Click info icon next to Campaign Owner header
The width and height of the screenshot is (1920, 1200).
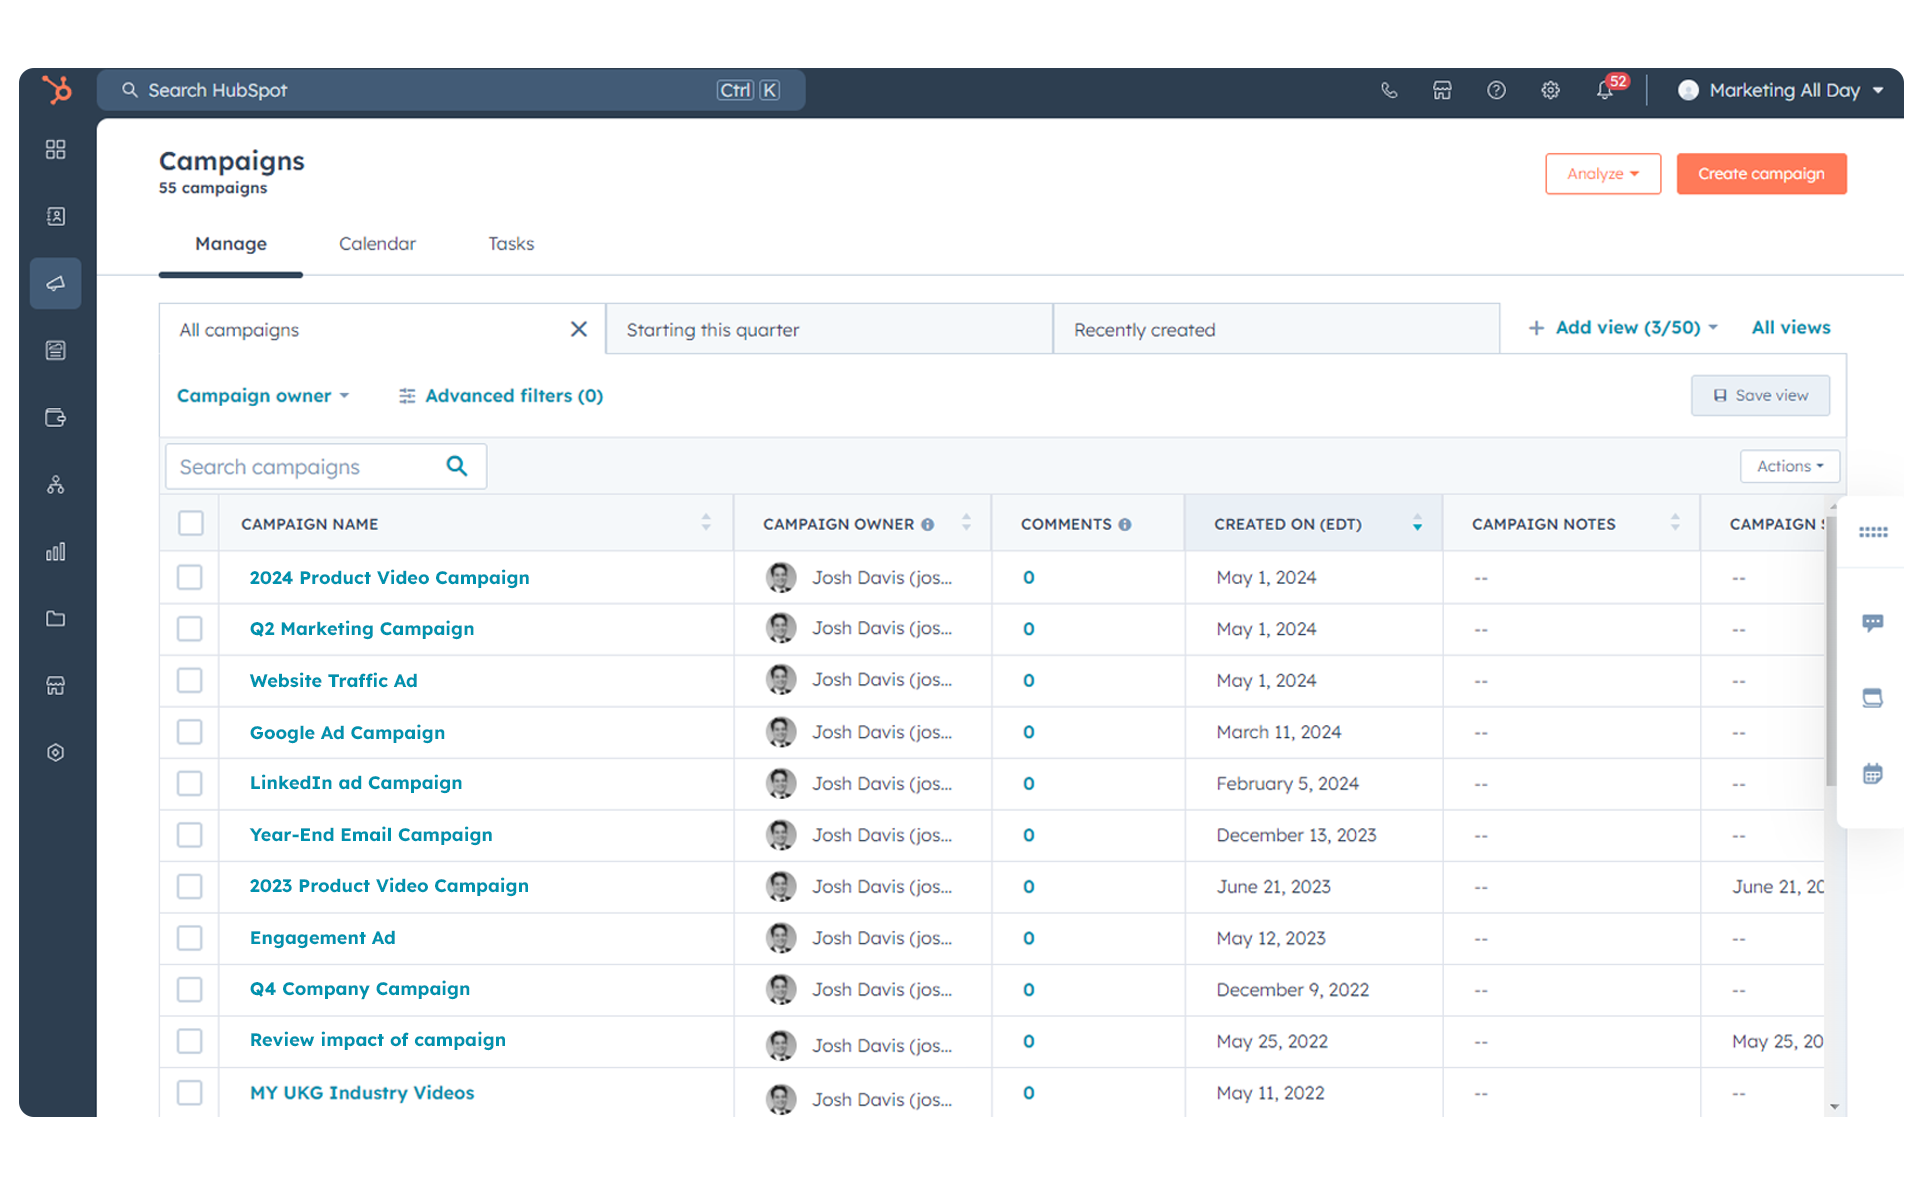click(x=928, y=524)
